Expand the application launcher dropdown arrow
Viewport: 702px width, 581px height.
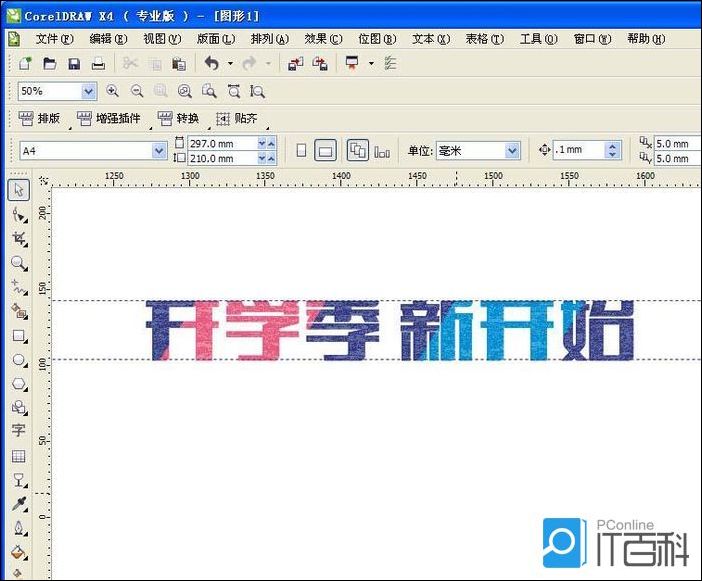click(371, 64)
